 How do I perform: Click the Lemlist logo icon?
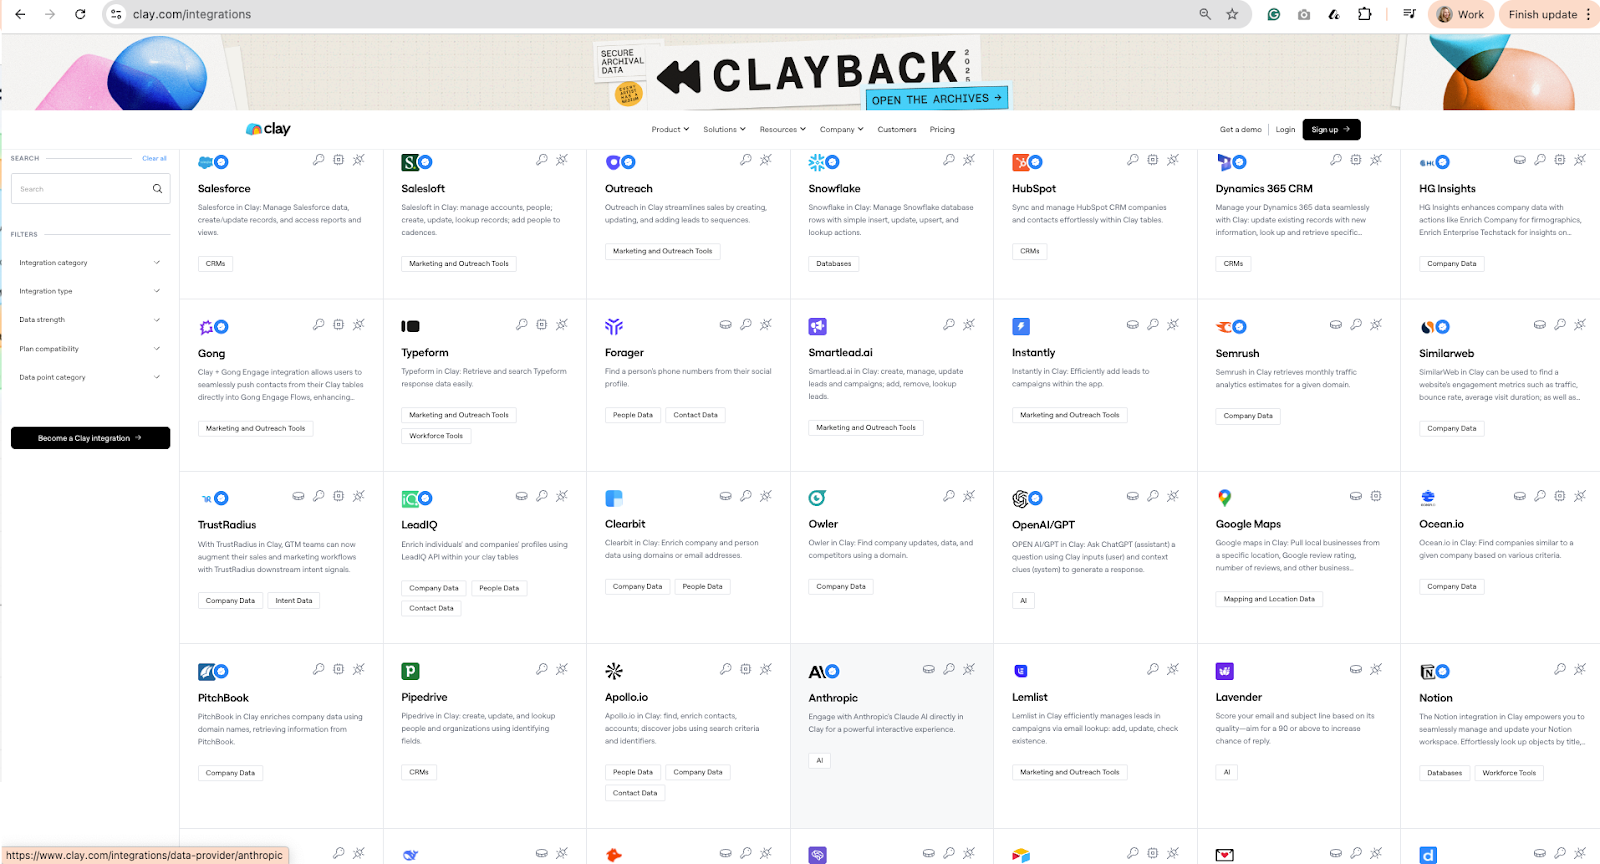click(x=1021, y=671)
